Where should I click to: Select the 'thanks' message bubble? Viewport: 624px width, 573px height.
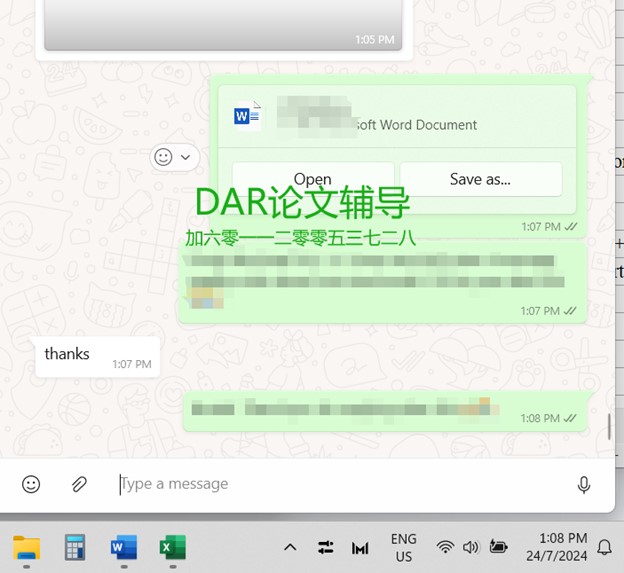[x=98, y=357]
